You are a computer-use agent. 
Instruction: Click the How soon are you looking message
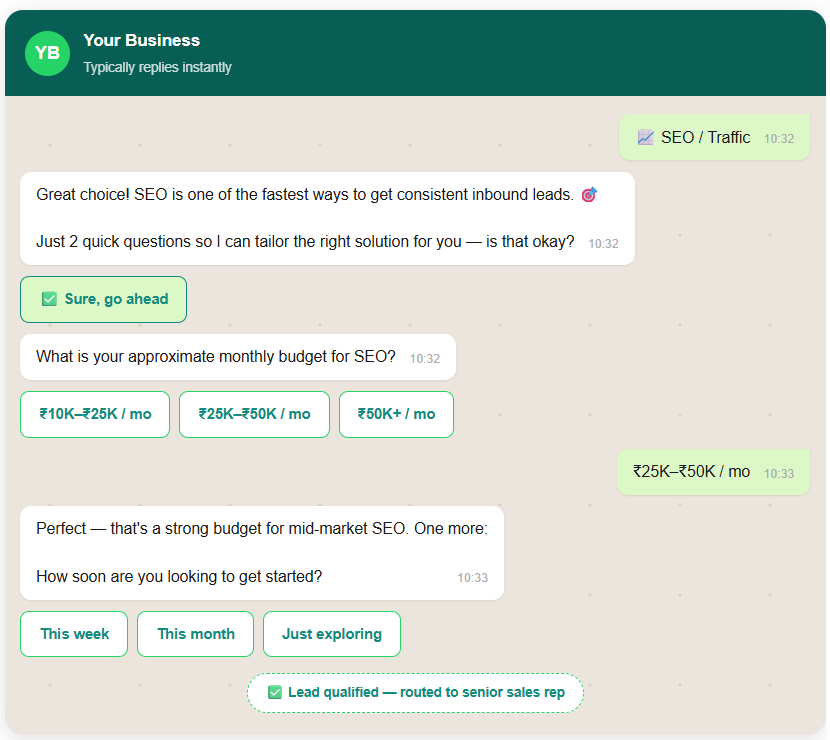pyautogui.click(x=261, y=552)
